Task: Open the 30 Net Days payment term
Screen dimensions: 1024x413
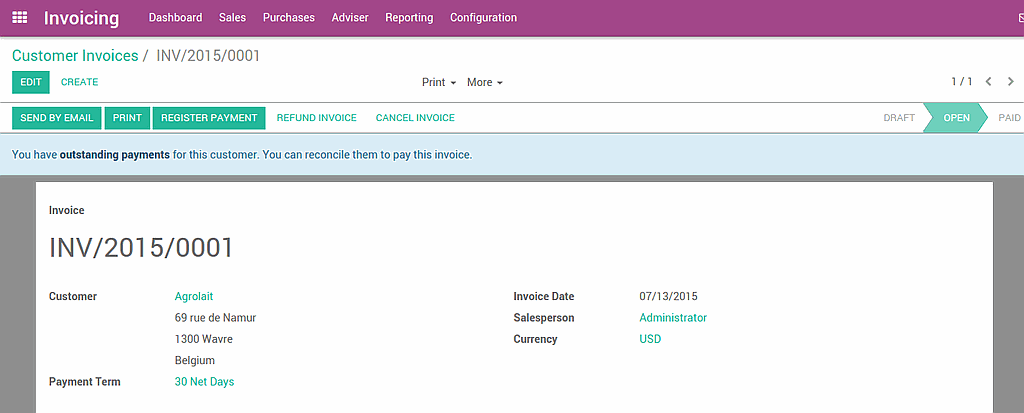Action: [x=204, y=382]
